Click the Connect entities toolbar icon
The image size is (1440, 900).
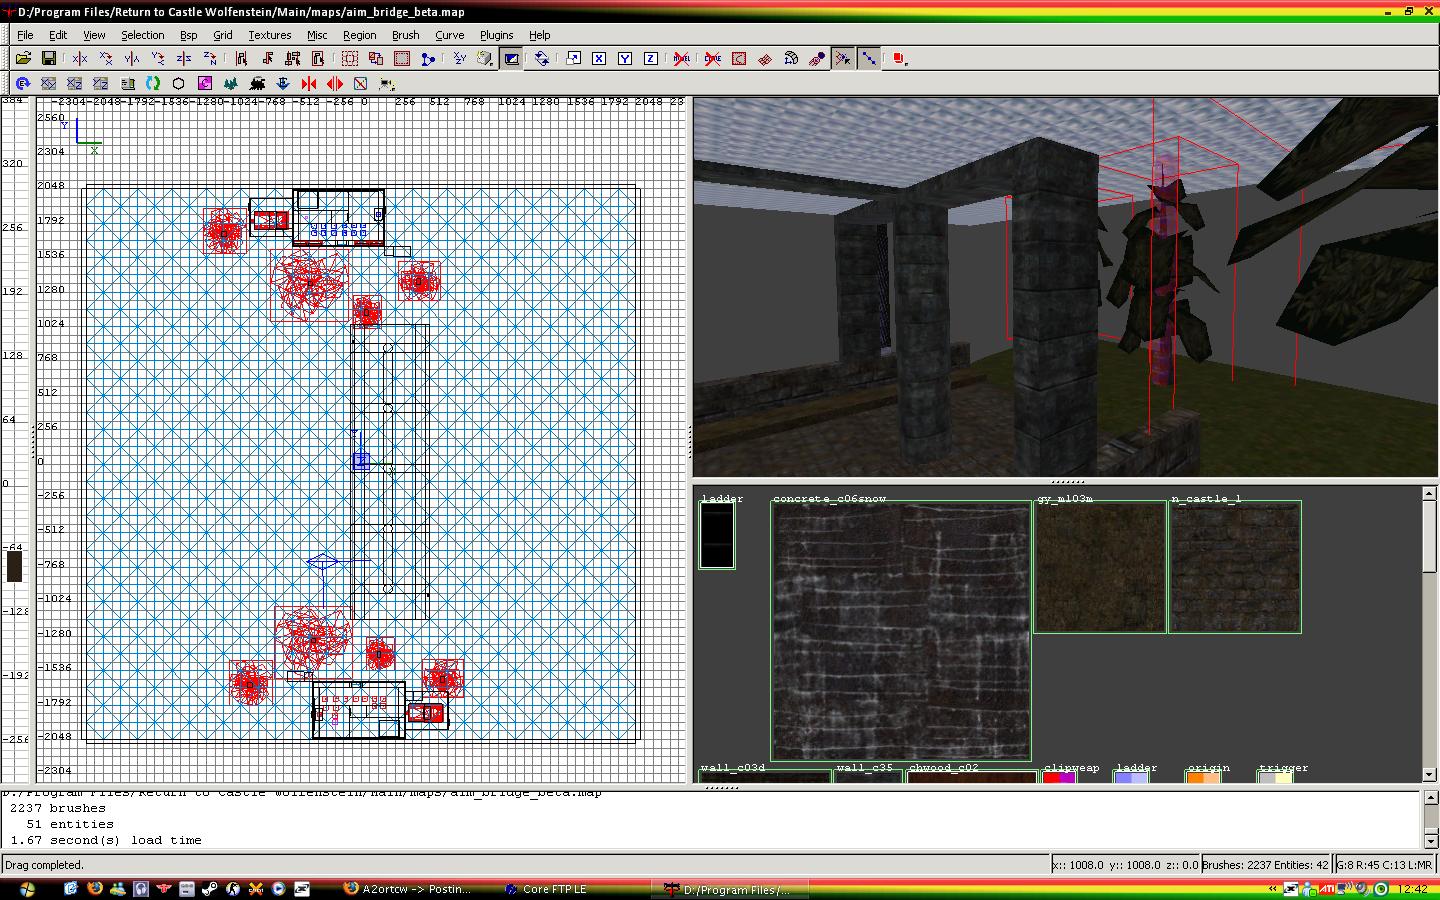pyautogui.click(x=428, y=59)
